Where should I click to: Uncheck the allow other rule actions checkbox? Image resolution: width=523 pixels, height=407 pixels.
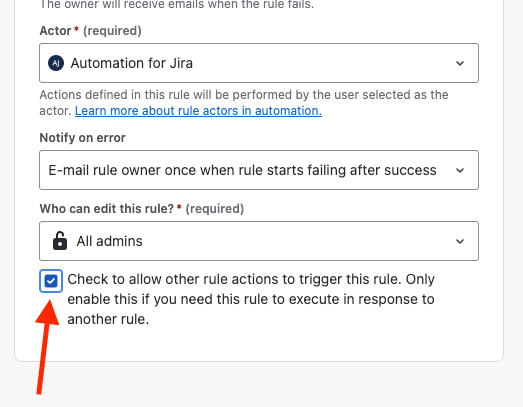point(51,281)
